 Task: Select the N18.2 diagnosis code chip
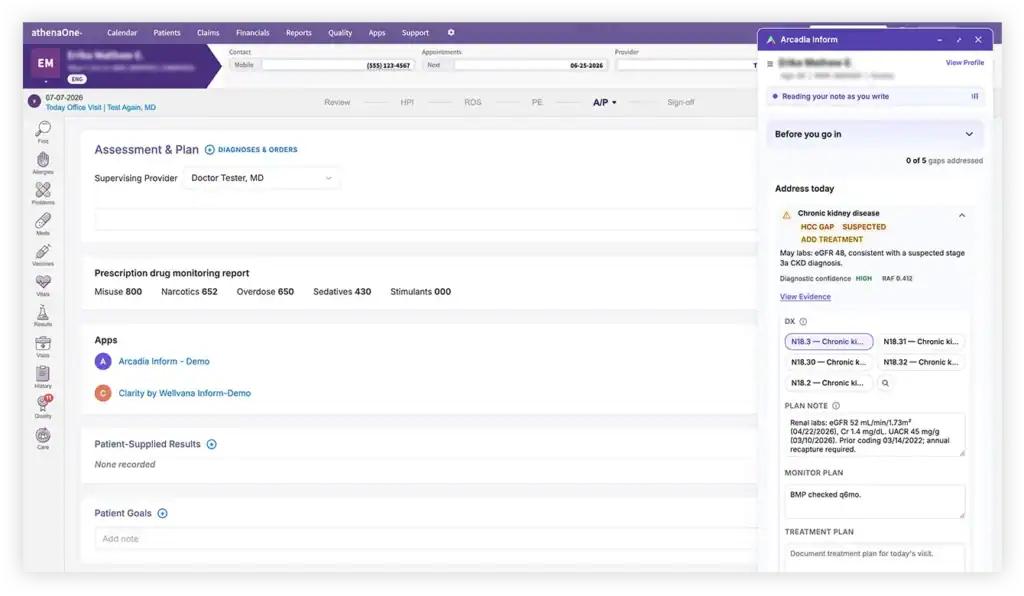(x=828, y=383)
